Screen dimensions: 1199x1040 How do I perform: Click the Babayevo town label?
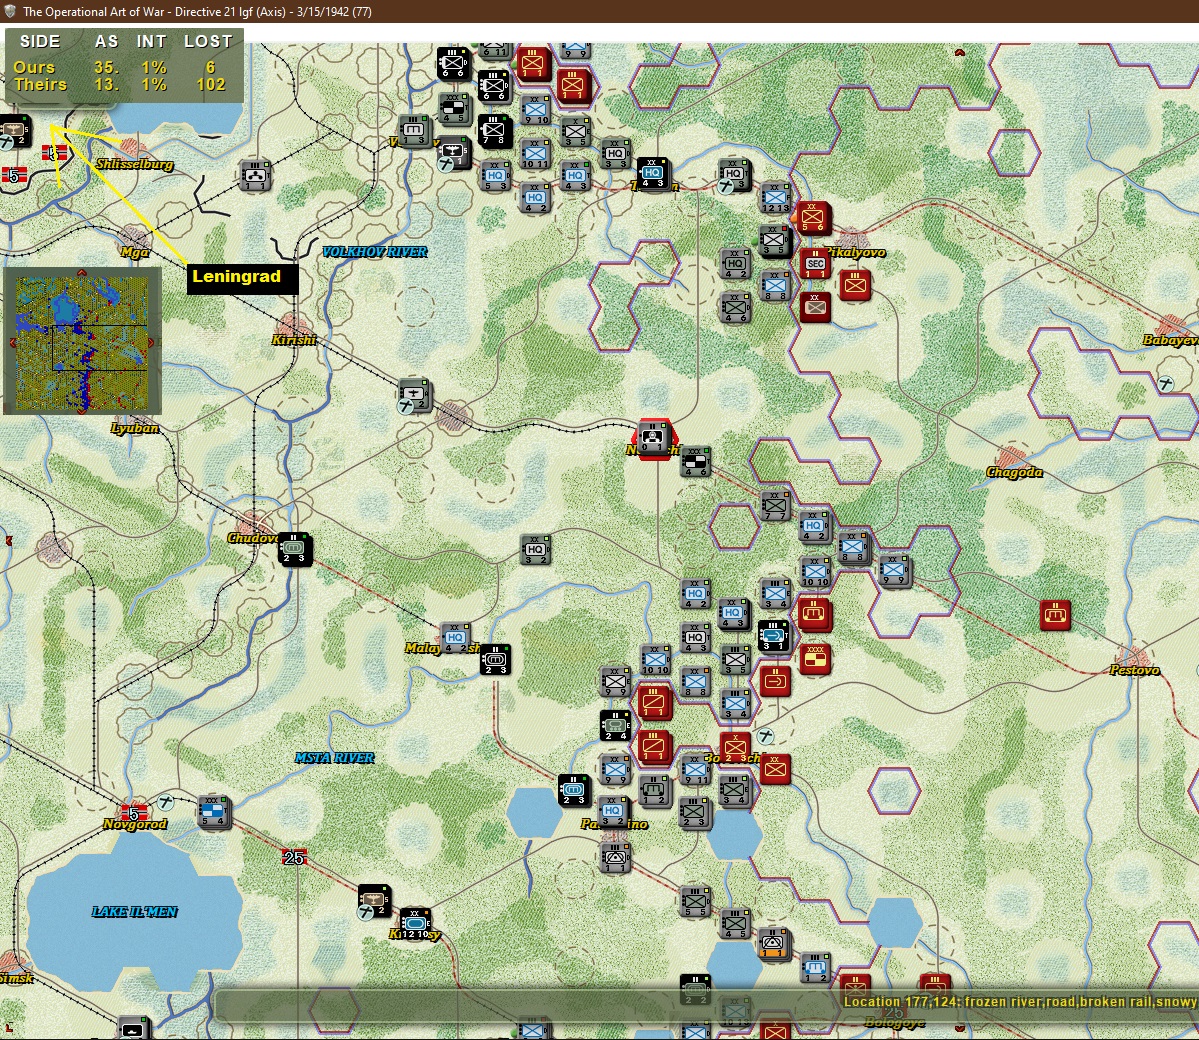[x=1170, y=340]
